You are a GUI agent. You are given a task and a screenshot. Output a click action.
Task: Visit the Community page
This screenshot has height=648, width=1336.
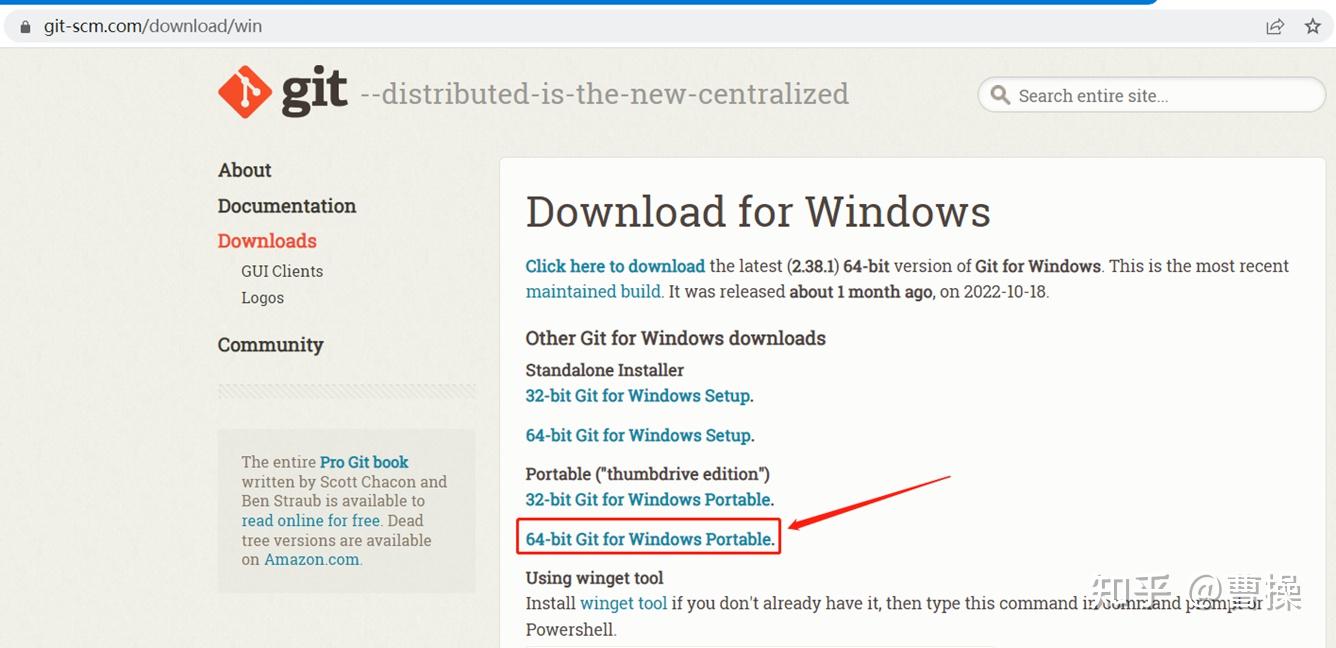(270, 344)
